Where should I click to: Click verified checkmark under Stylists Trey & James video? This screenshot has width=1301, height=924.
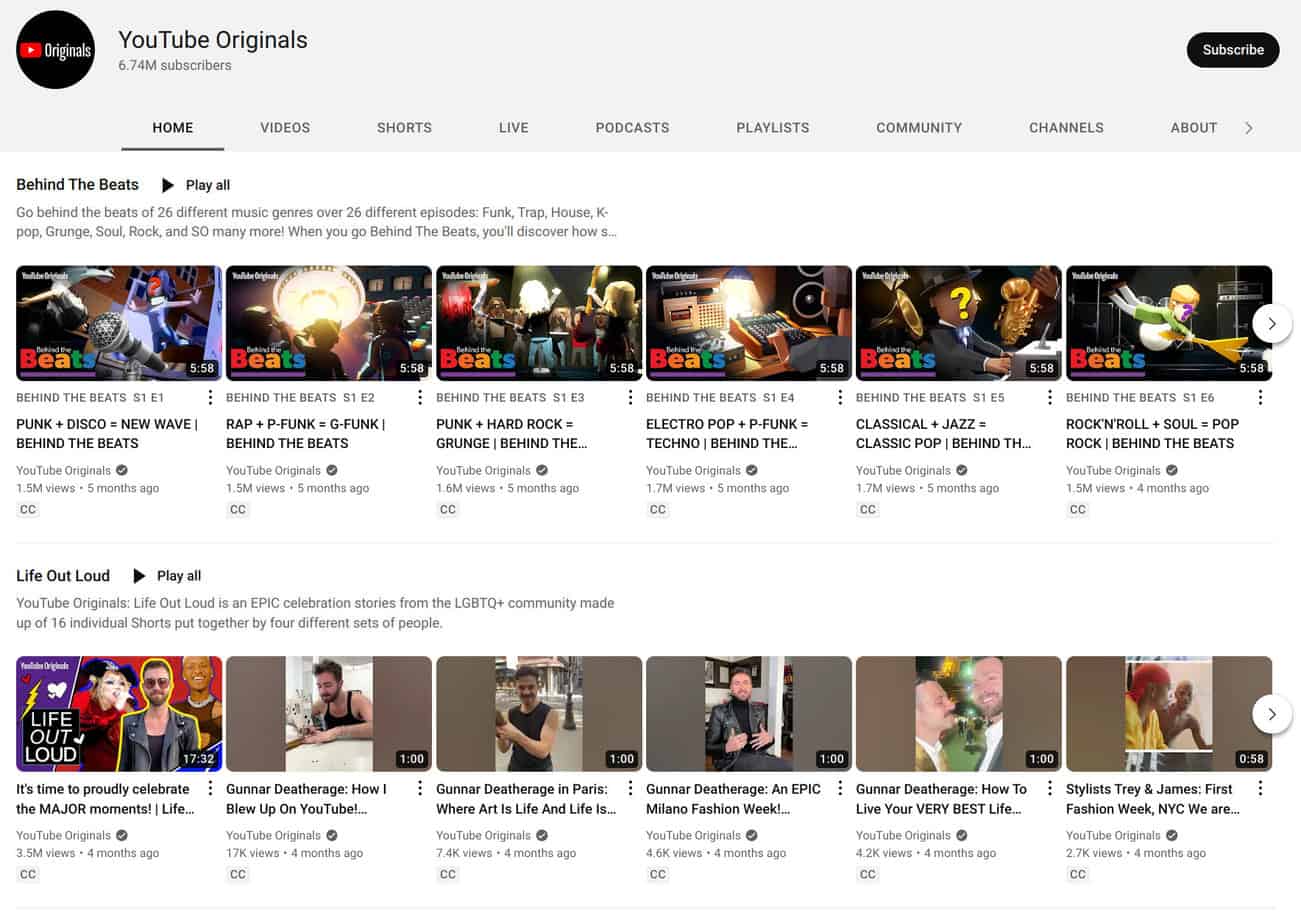[1172, 836]
